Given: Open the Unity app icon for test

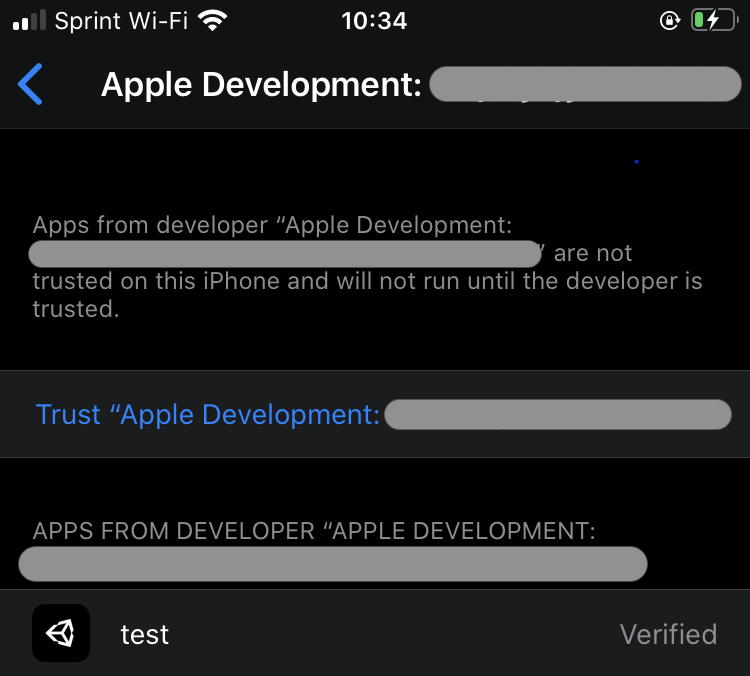Looking at the screenshot, I should coord(61,633).
